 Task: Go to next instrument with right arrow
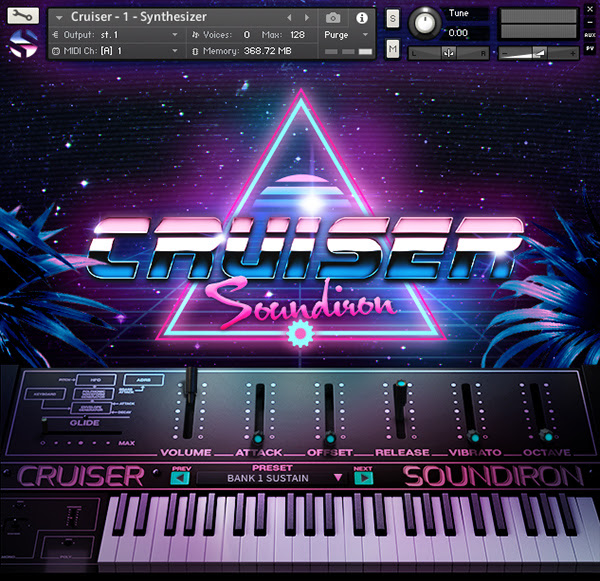[307, 18]
